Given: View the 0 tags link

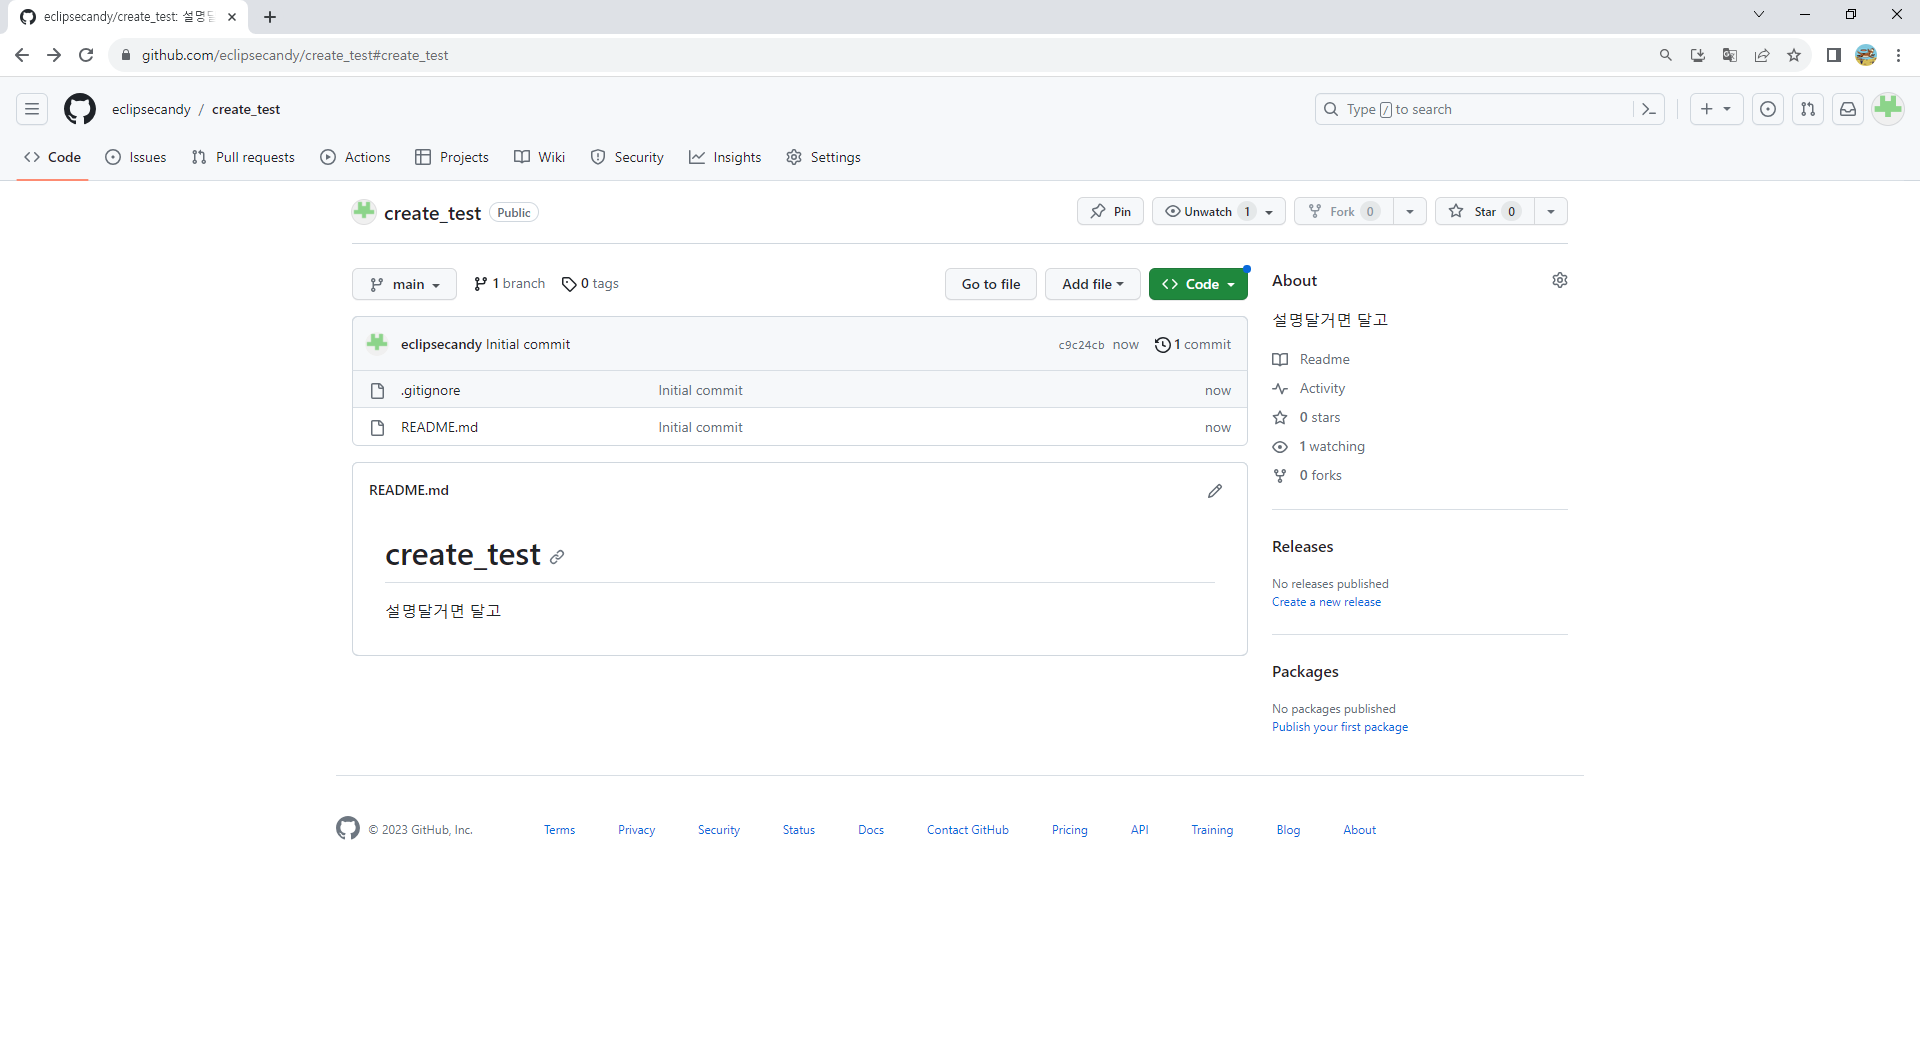Looking at the screenshot, I should (590, 284).
